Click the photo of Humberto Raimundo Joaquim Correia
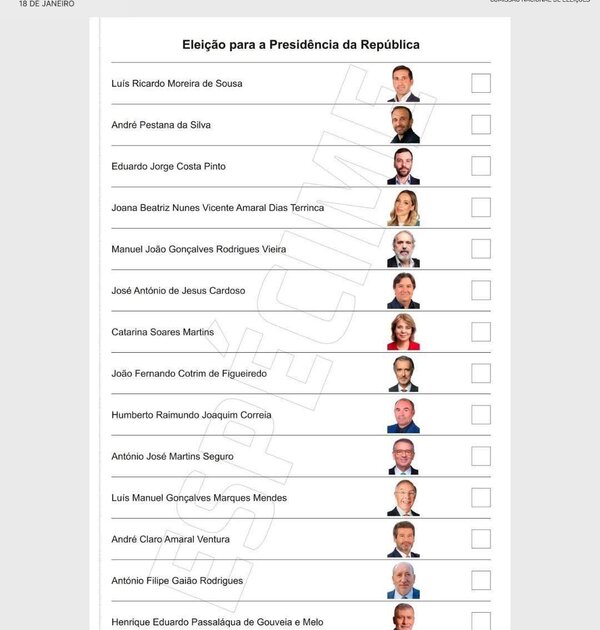The image size is (600, 630). [404, 415]
